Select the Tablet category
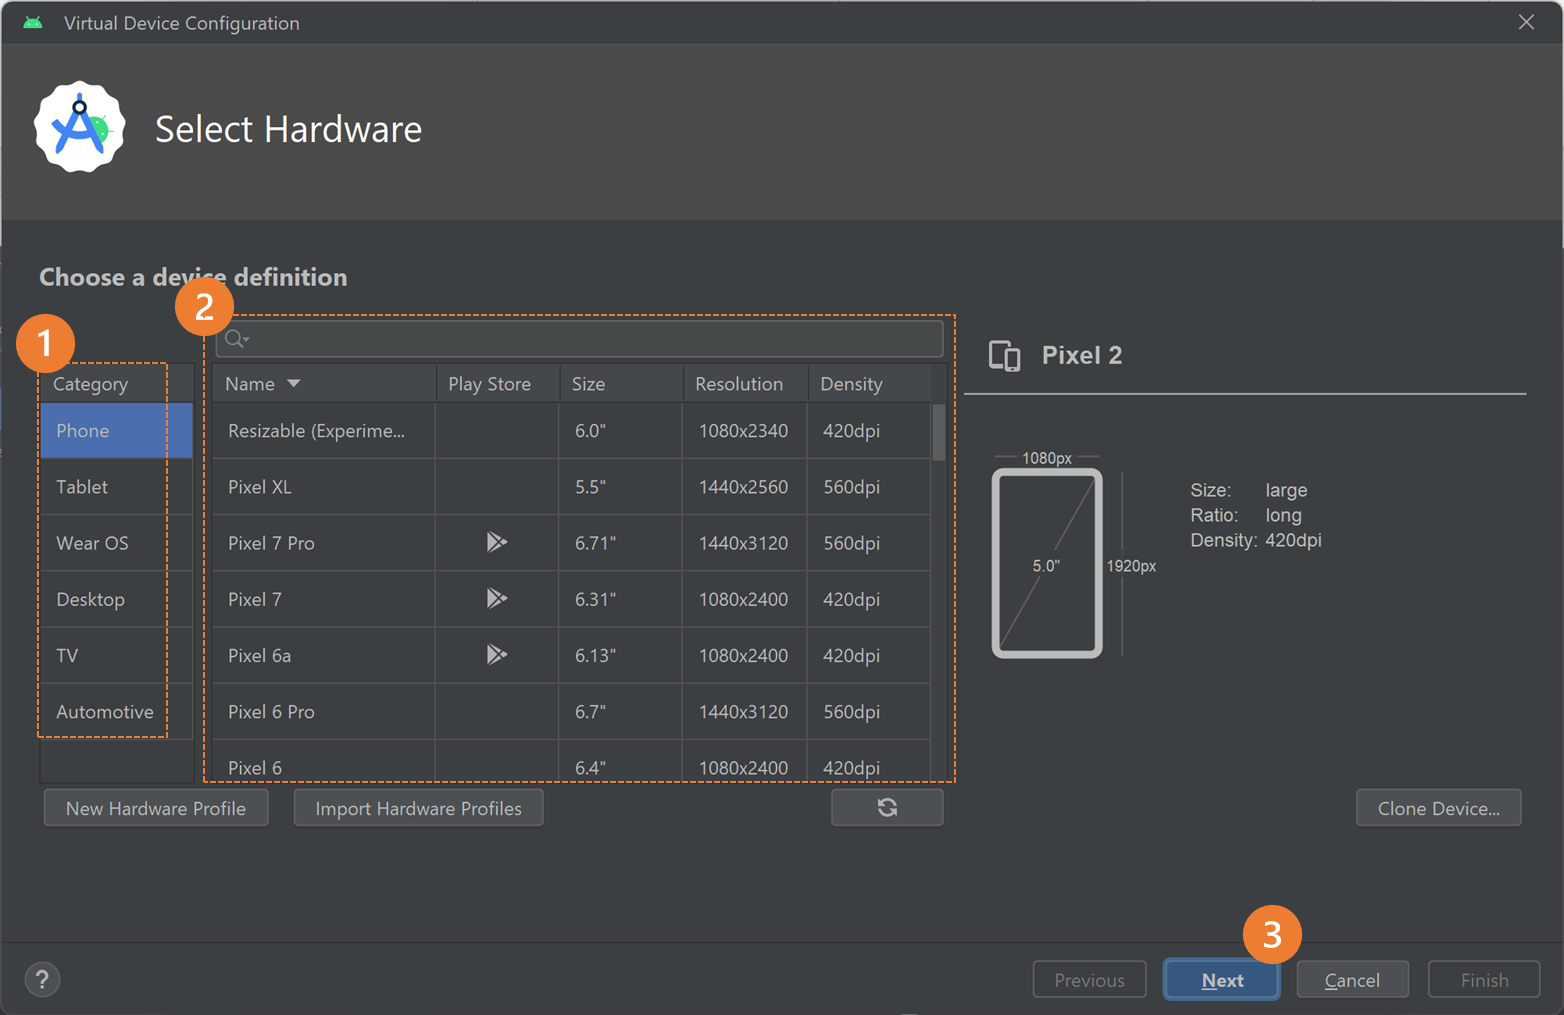 116,487
